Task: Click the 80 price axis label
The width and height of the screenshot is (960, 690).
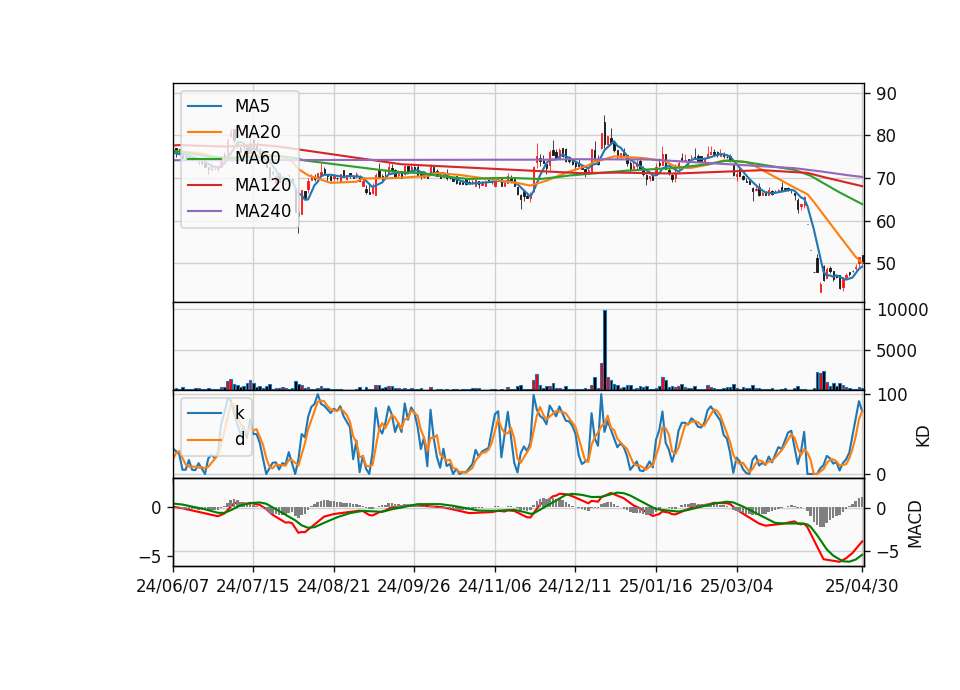Action: coord(886,136)
